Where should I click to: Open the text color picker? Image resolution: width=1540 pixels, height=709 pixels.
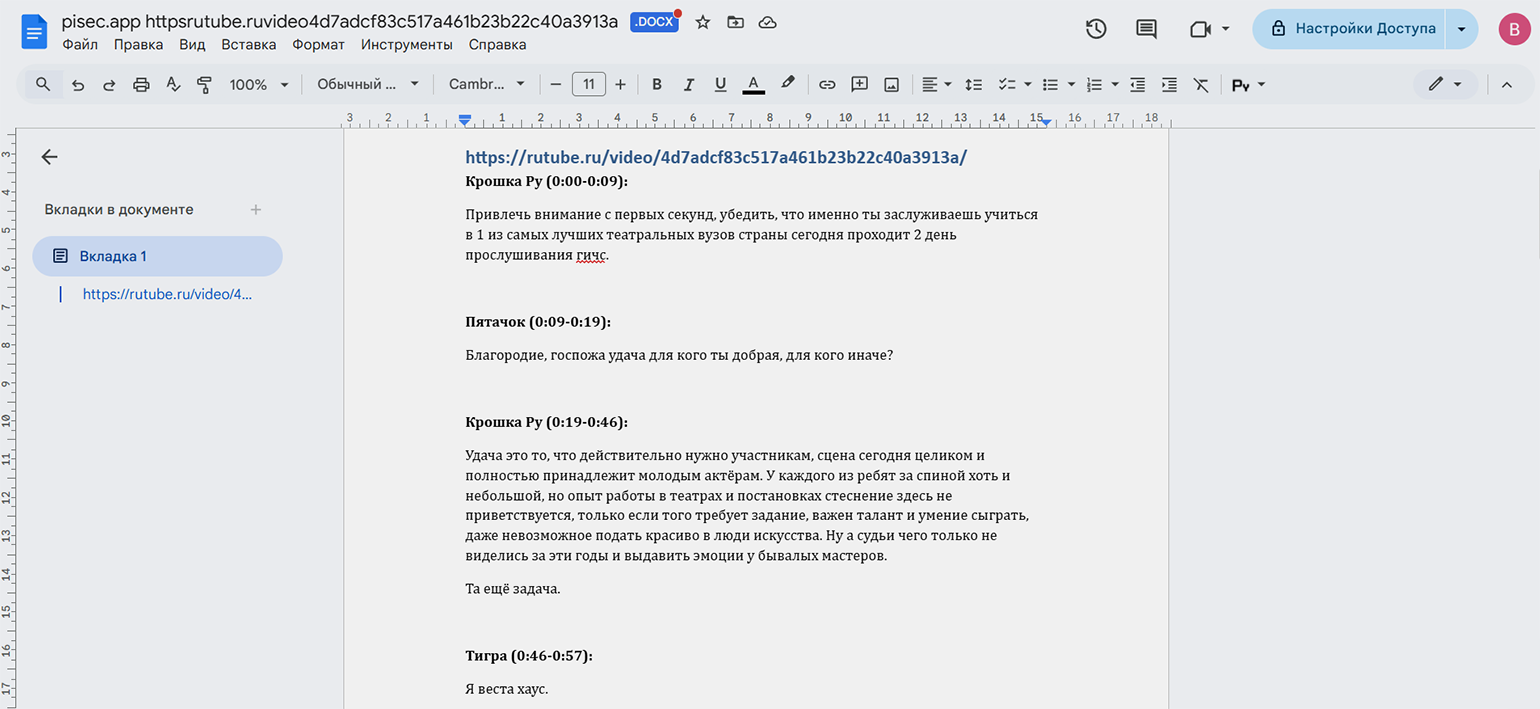click(x=754, y=85)
